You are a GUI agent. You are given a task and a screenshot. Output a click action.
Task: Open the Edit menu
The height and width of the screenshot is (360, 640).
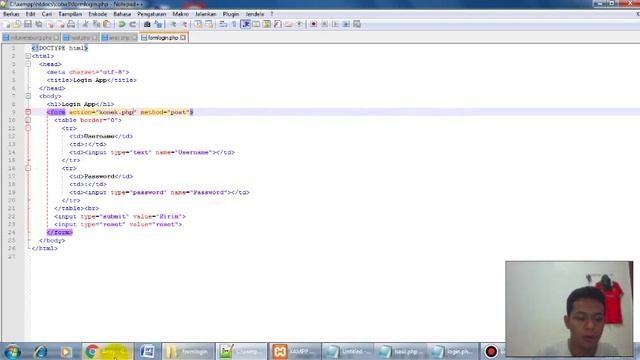(x=30, y=14)
